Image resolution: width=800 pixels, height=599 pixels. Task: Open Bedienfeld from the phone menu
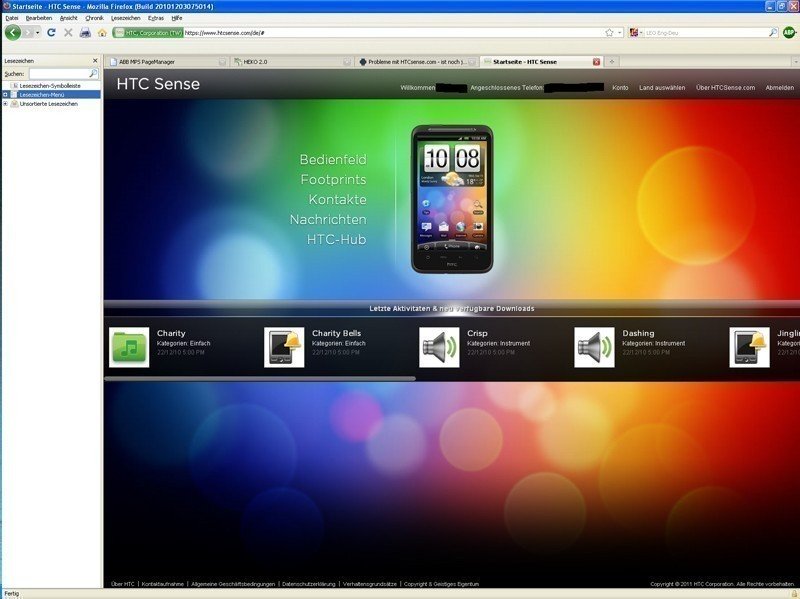tap(333, 160)
